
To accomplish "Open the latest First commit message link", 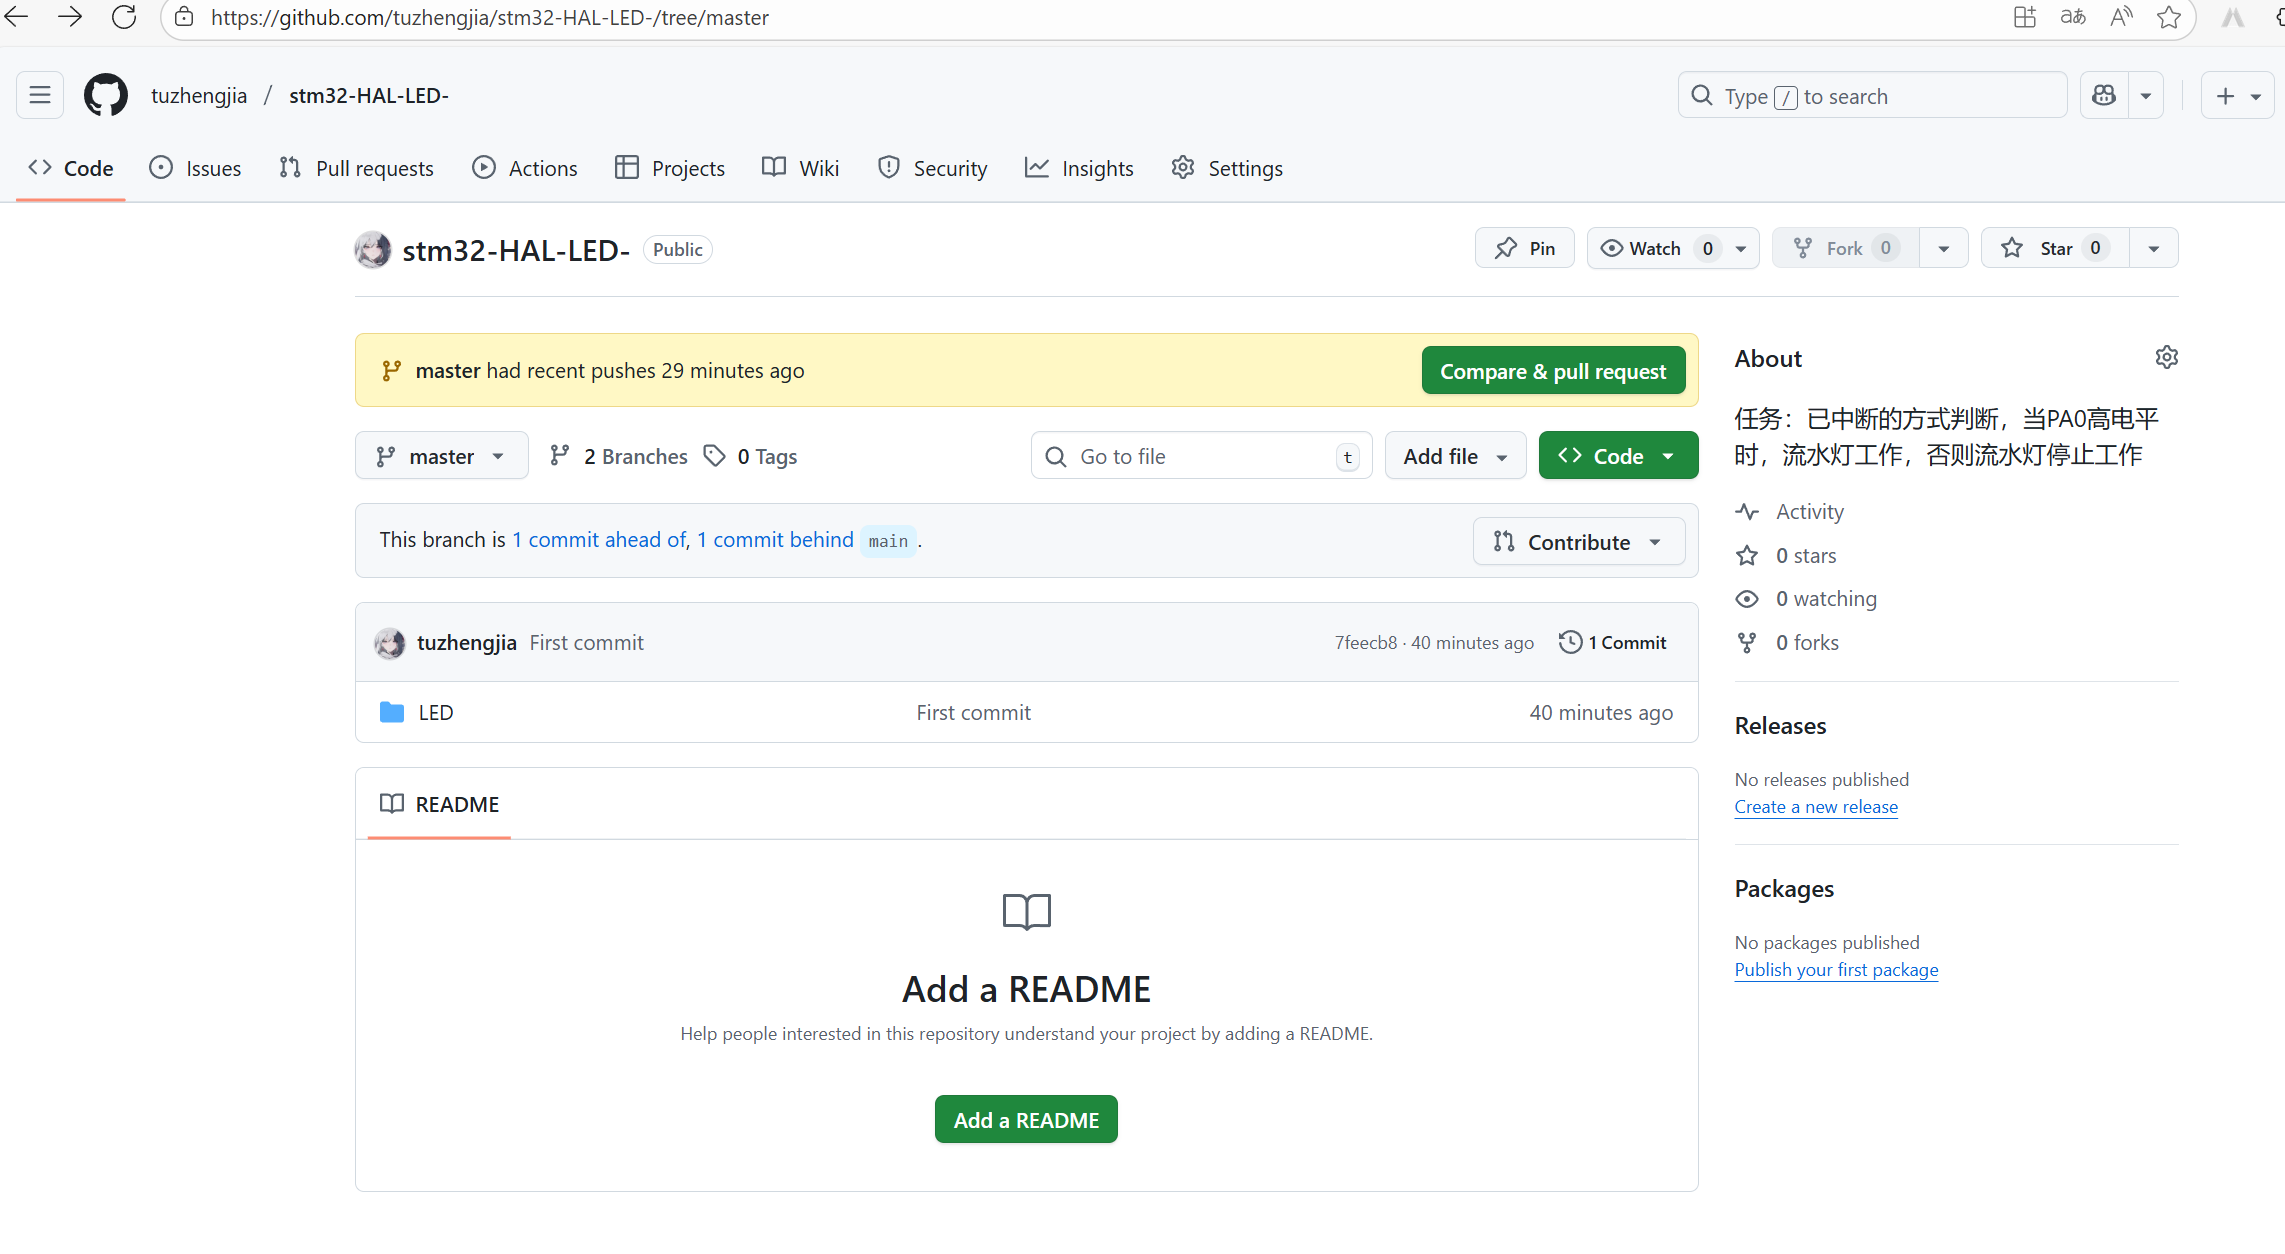I will point(587,643).
